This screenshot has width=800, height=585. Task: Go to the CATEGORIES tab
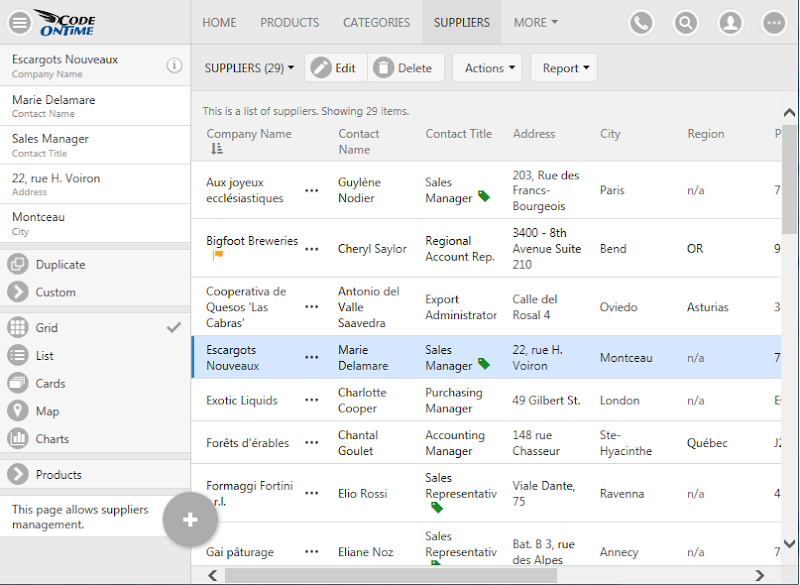[377, 22]
